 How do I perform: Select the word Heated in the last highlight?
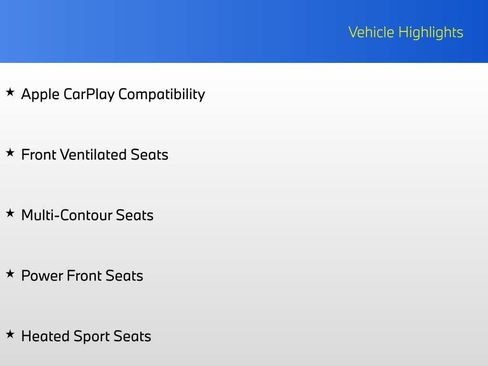45,336
